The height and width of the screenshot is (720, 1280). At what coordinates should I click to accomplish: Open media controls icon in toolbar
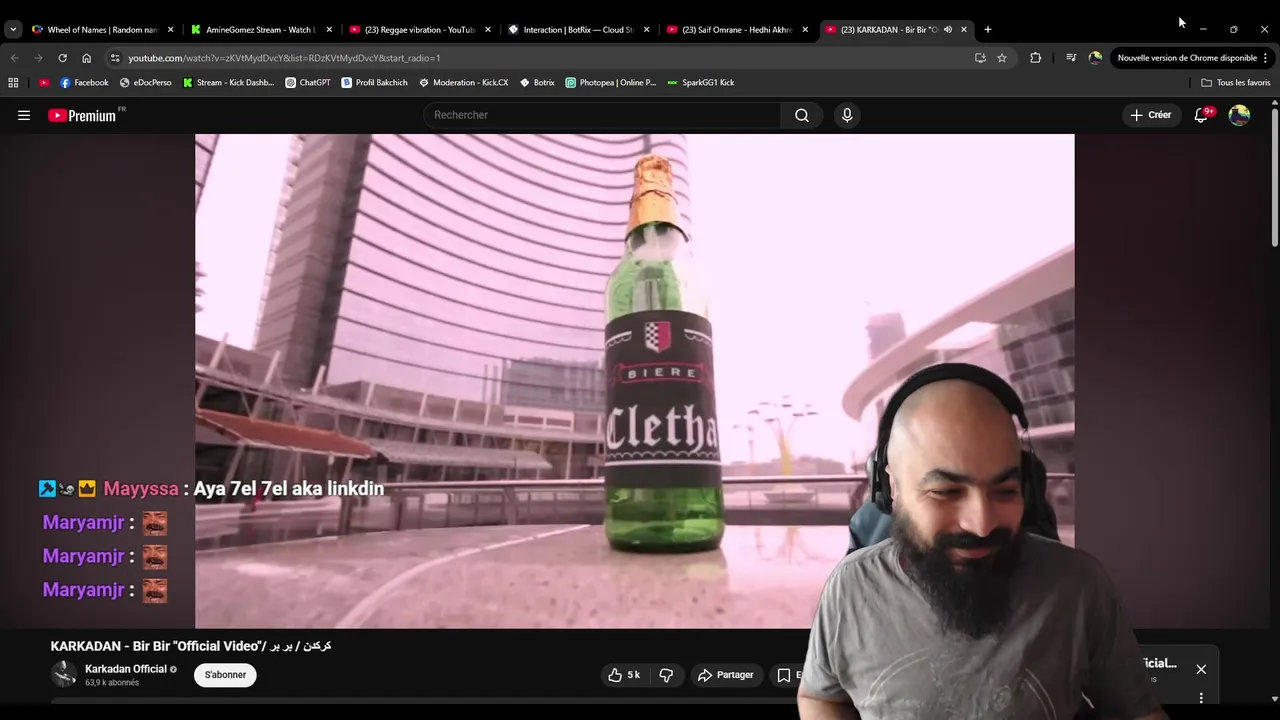coord(1071,58)
